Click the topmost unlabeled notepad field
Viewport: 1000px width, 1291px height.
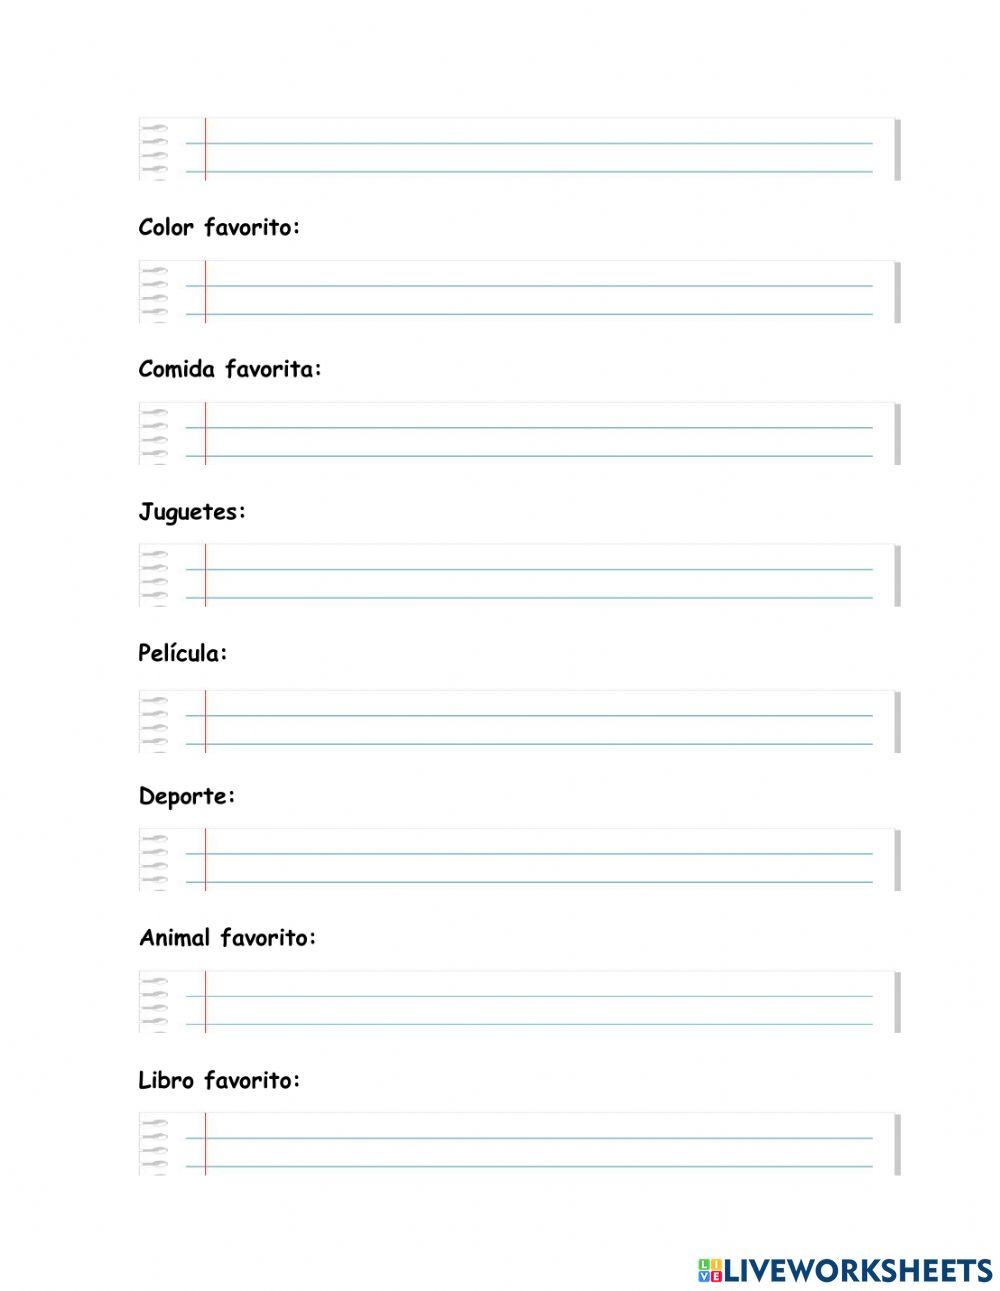point(540,150)
